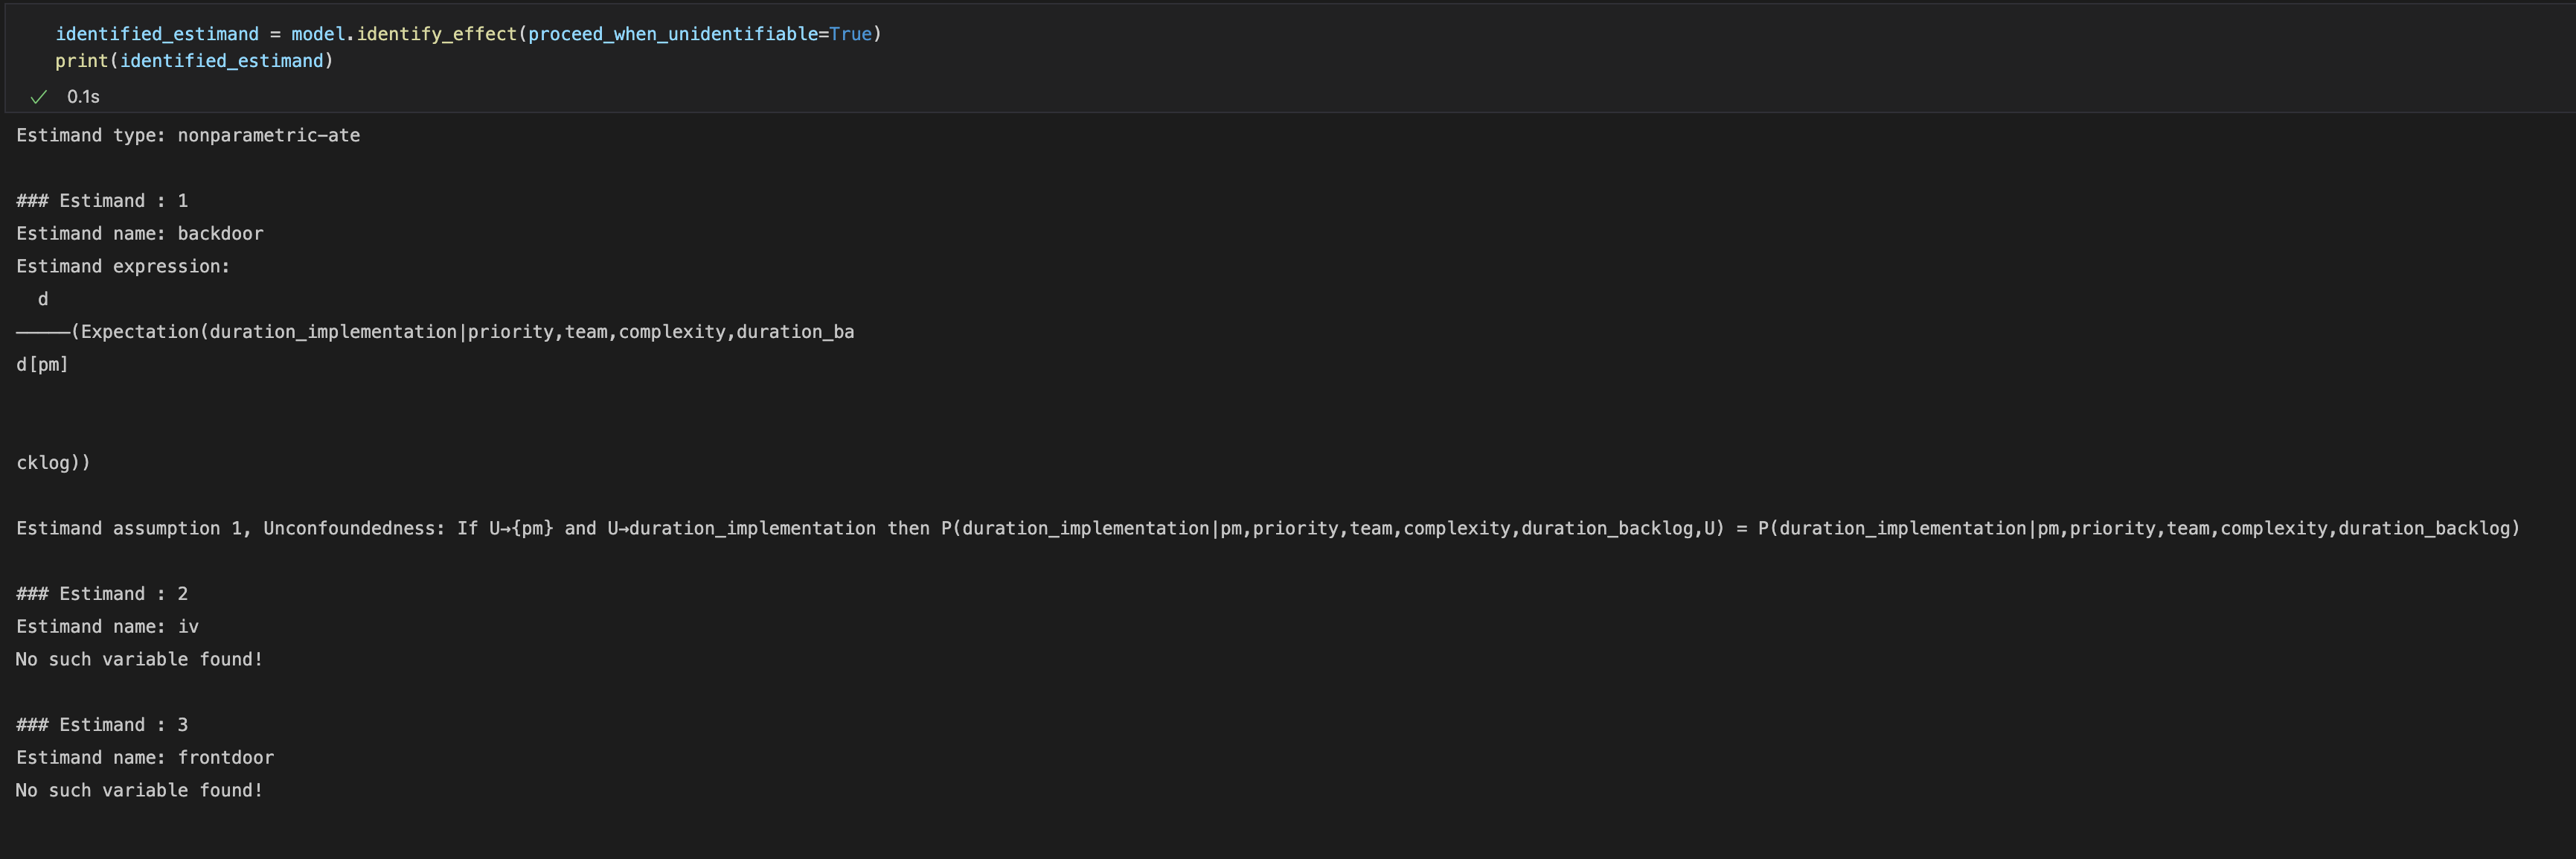The image size is (2576, 859).
Task: Select the Estimand type: nonparametric-ate output line
Action: (188, 135)
